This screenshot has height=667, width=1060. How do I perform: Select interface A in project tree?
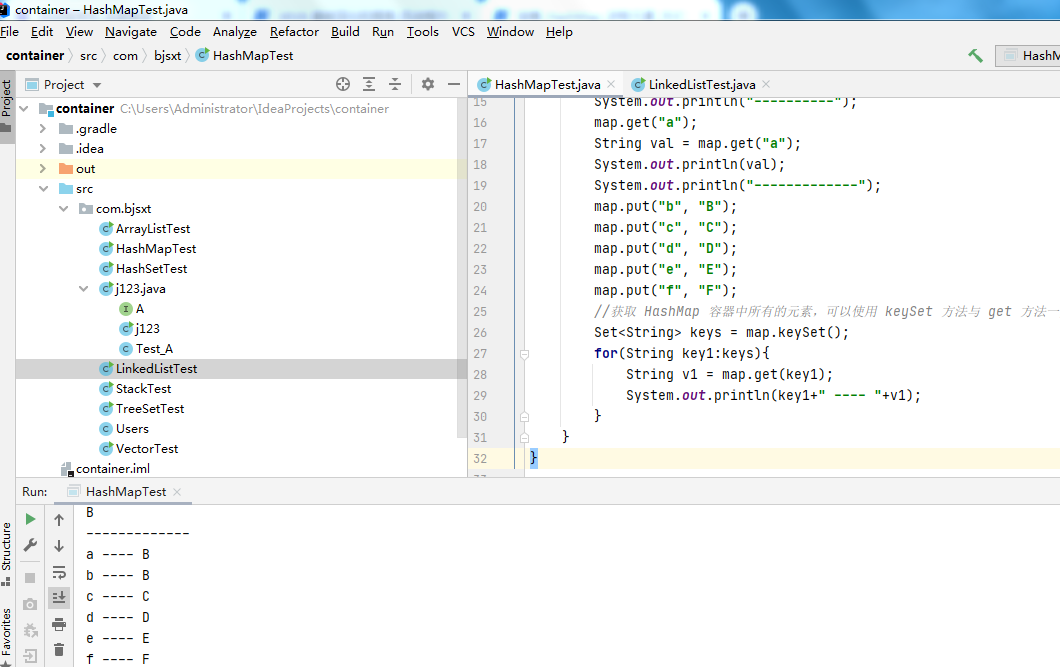(x=139, y=309)
